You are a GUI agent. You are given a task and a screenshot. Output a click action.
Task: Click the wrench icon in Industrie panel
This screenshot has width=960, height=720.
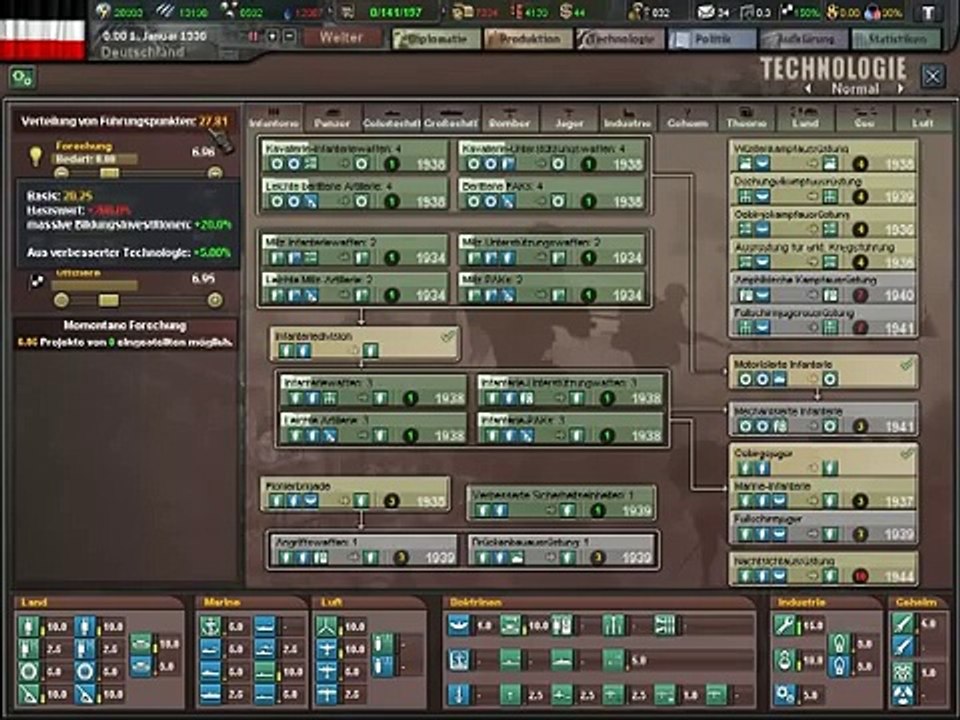[785, 625]
